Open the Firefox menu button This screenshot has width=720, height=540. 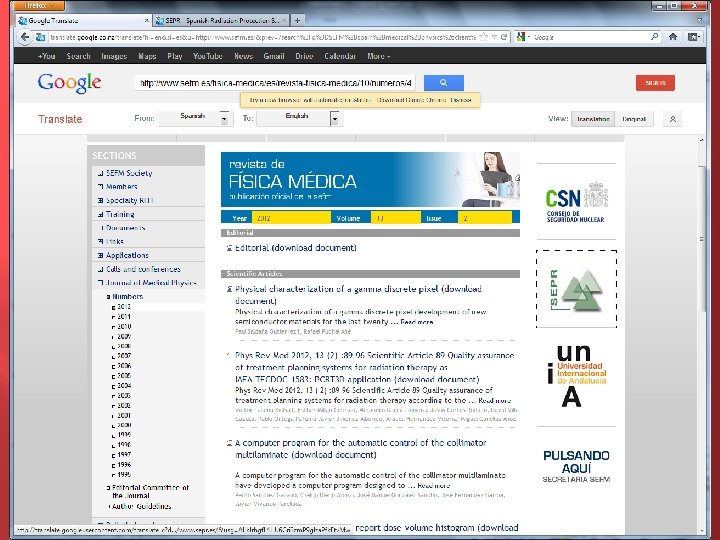click(38, 6)
